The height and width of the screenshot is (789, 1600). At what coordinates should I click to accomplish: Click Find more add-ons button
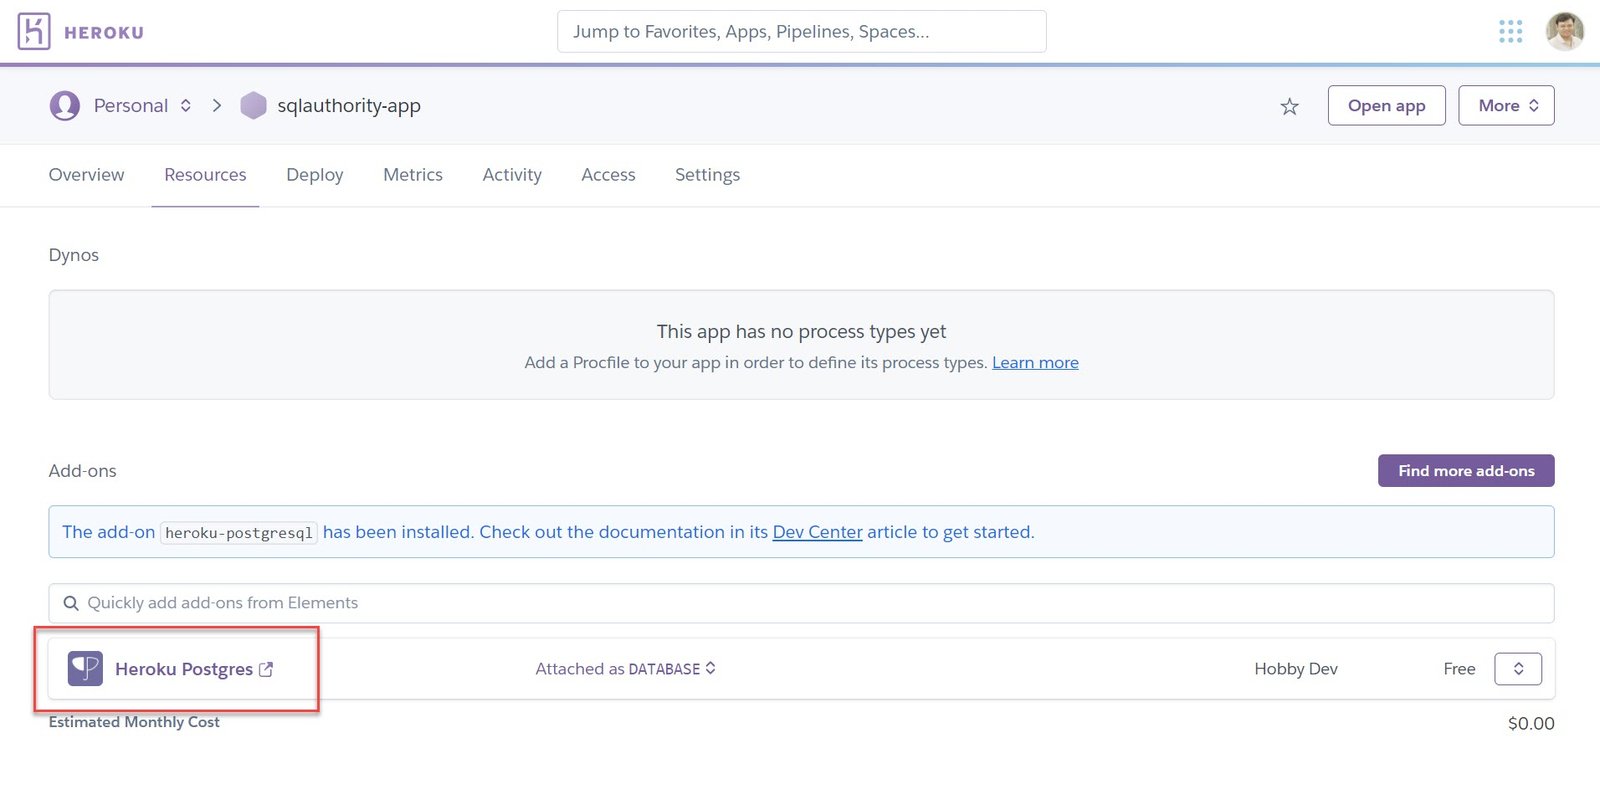[x=1466, y=471]
